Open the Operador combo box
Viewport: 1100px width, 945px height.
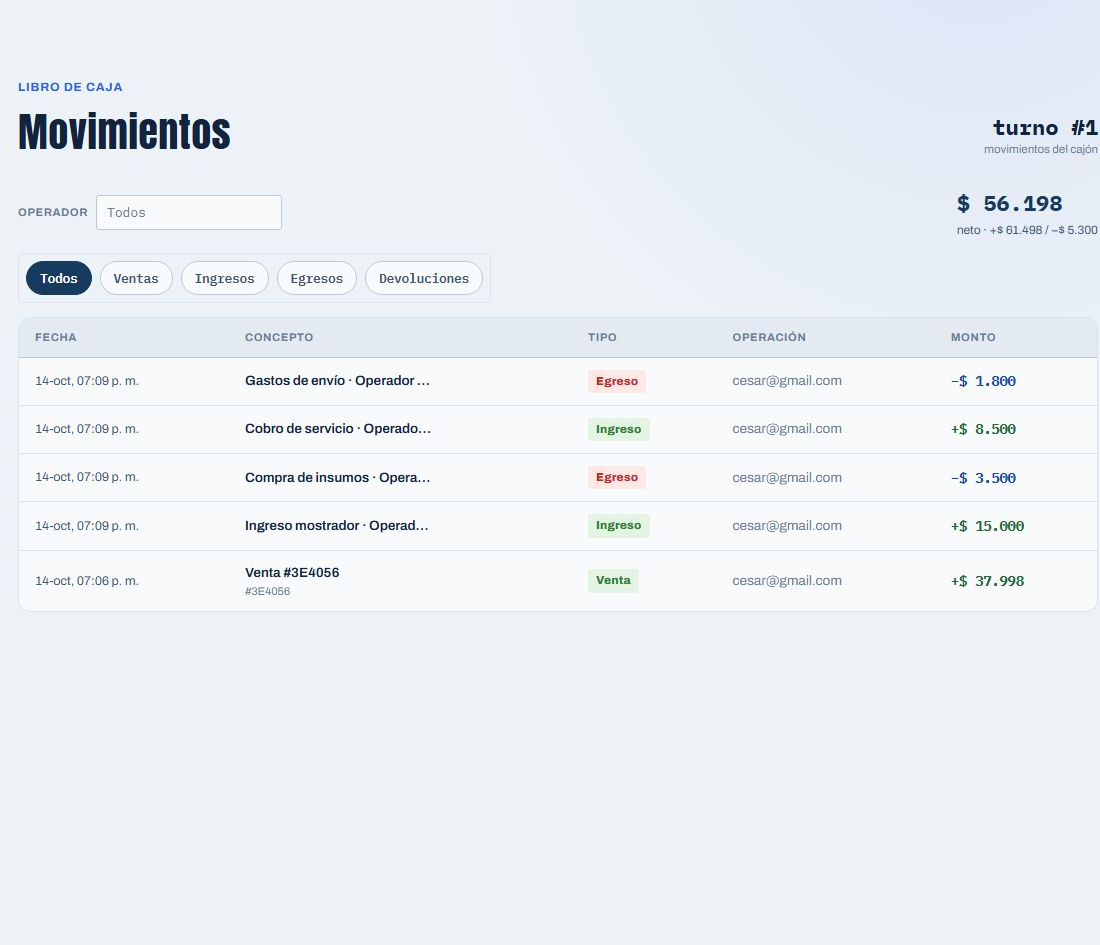pos(189,213)
